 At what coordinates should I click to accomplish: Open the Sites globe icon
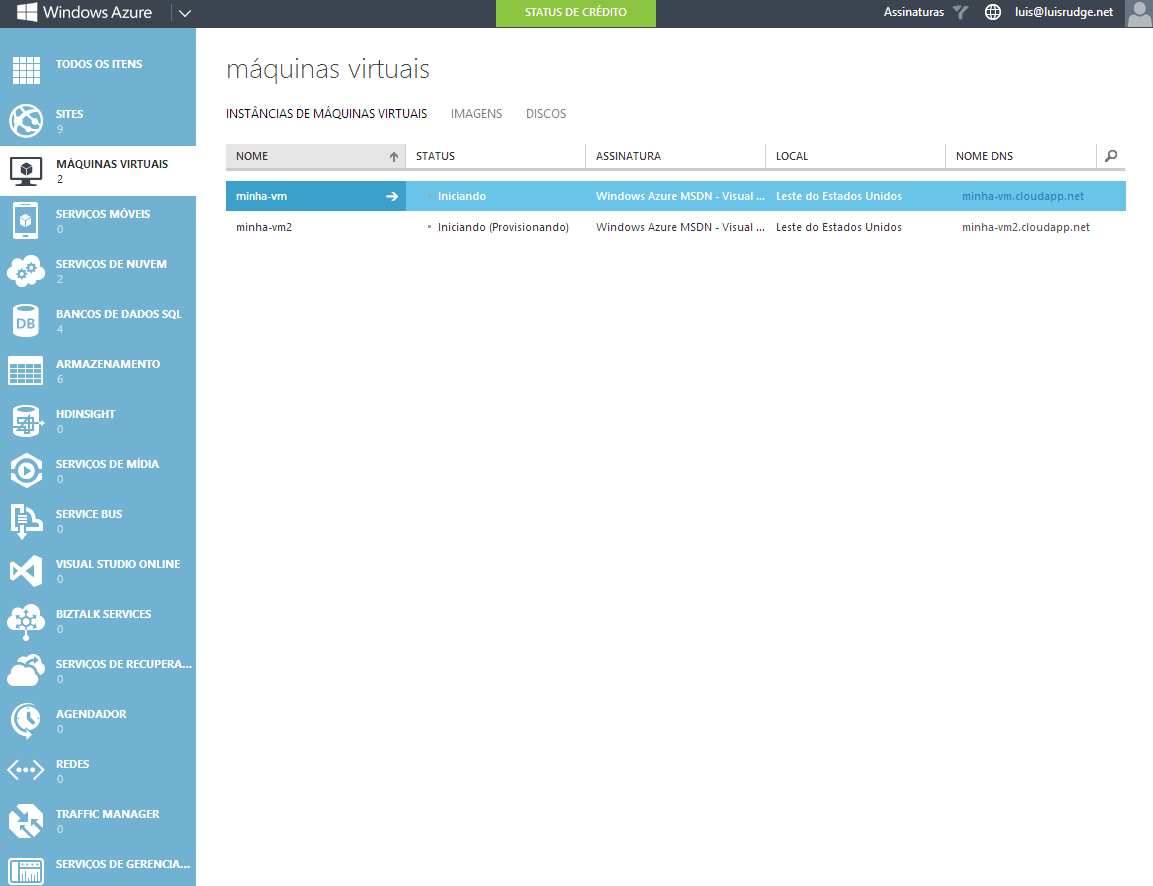[x=26, y=121]
